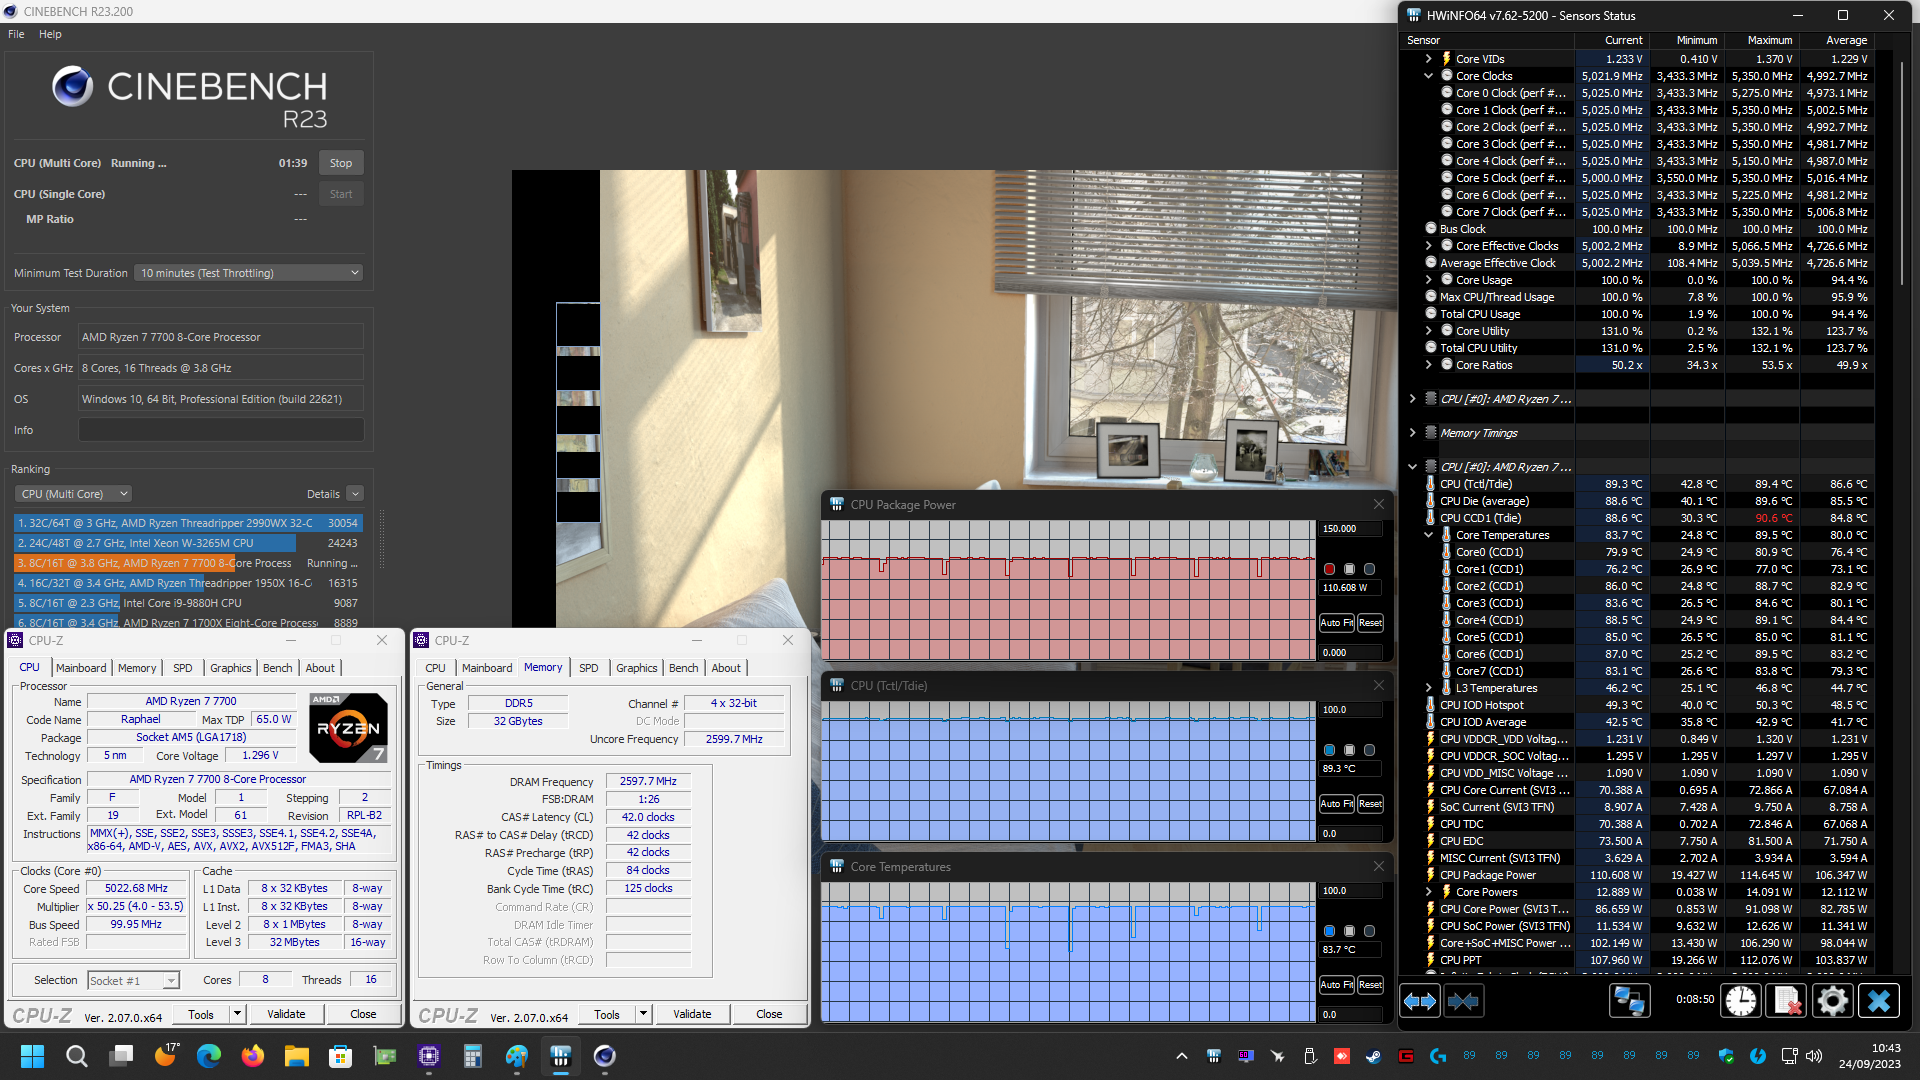Switch to SPD tab in left CPU-Z
Screen dimensions: 1920x1080
182,668
